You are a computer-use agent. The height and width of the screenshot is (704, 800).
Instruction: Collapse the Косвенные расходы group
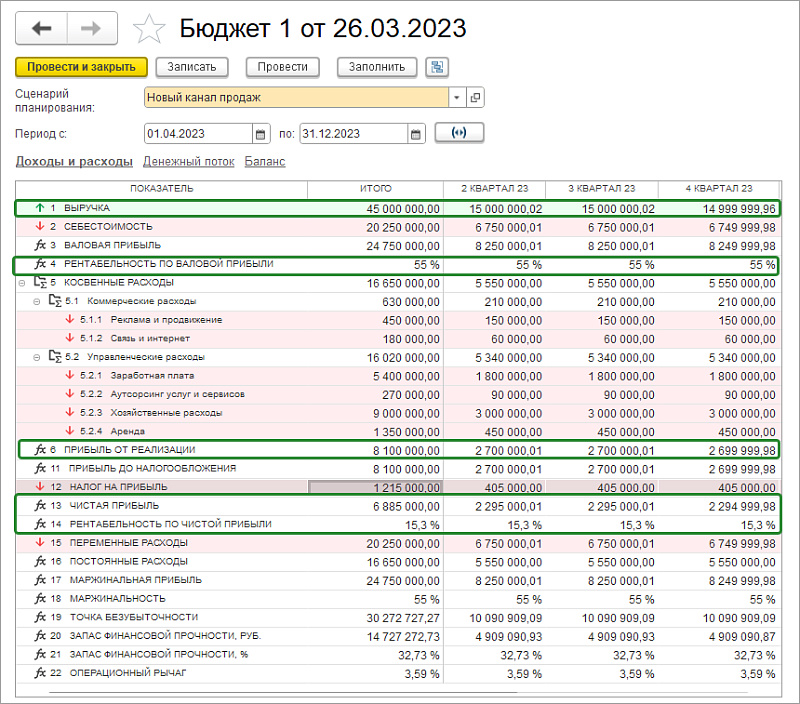(x=22, y=283)
